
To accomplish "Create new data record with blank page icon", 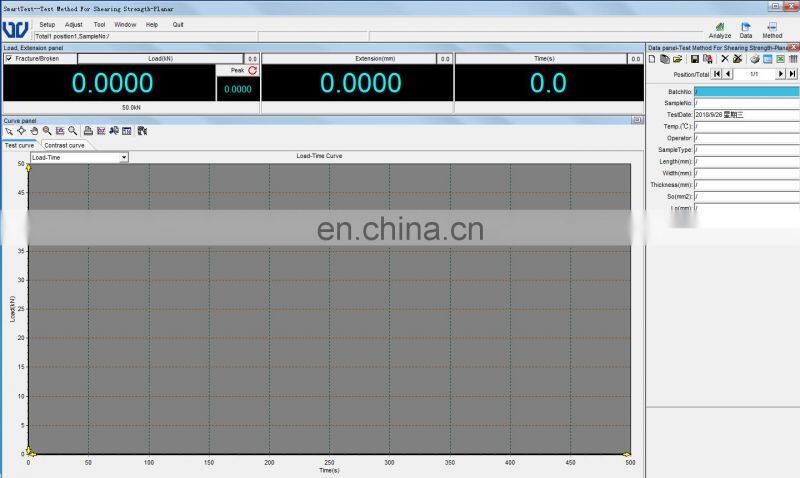I will 652,59.
